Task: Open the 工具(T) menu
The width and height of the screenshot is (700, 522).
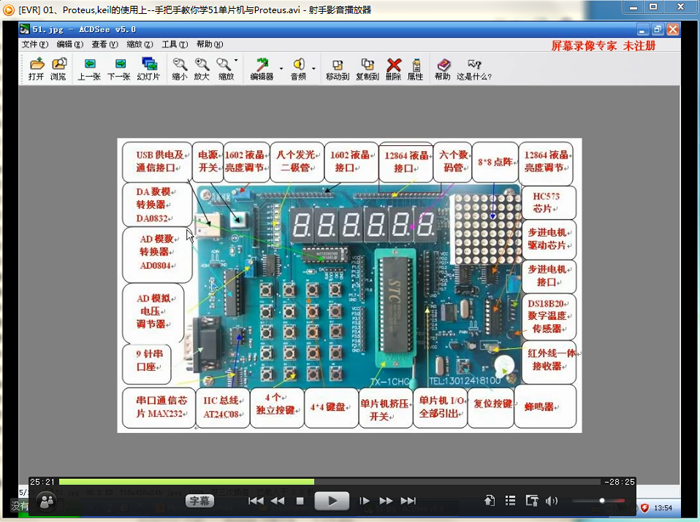Action: [x=175, y=44]
